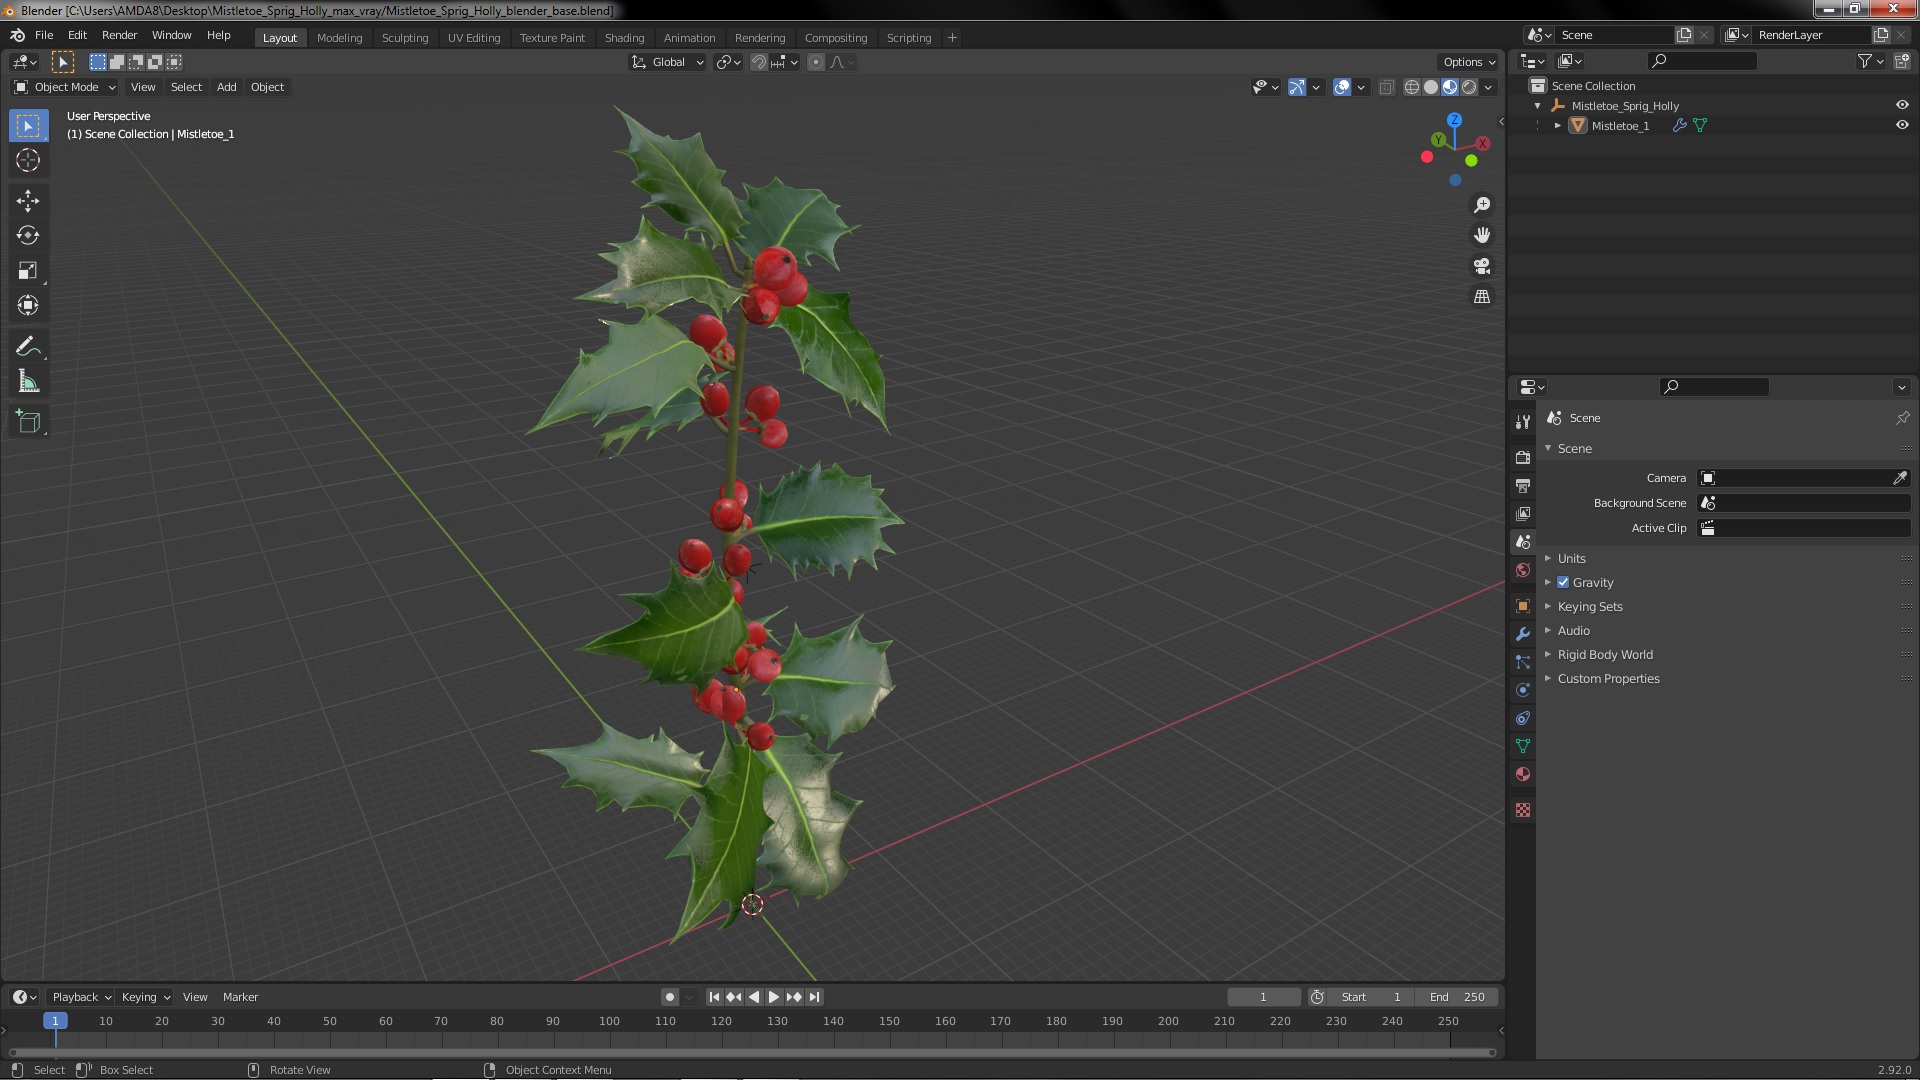Switch to the UV Editing workspace tab
The image size is (1920, 1080).
pos(474,38)
